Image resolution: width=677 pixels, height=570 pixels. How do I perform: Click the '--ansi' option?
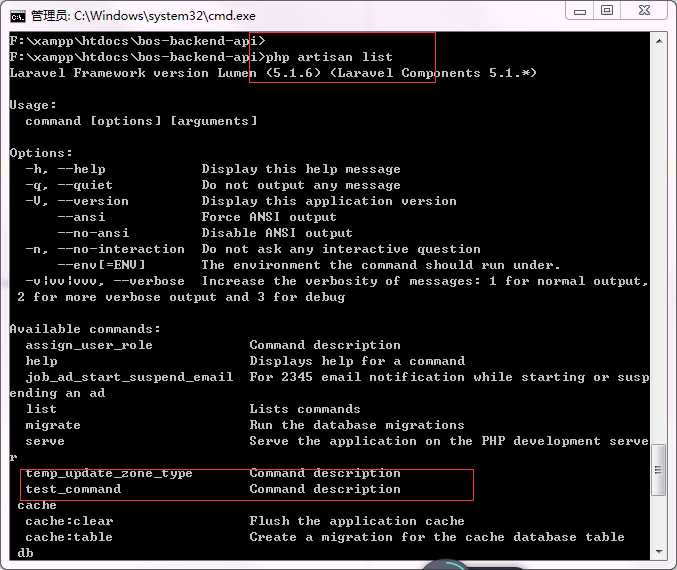pyautogui.click(x=81, y=217)
